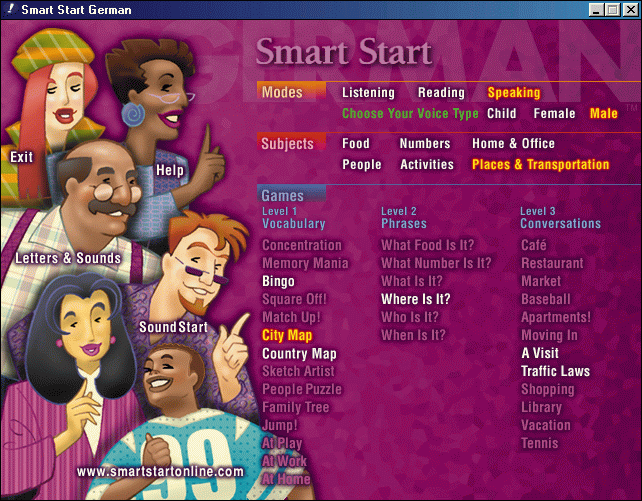Choose the Child voice type

click(x=502, y=113)
